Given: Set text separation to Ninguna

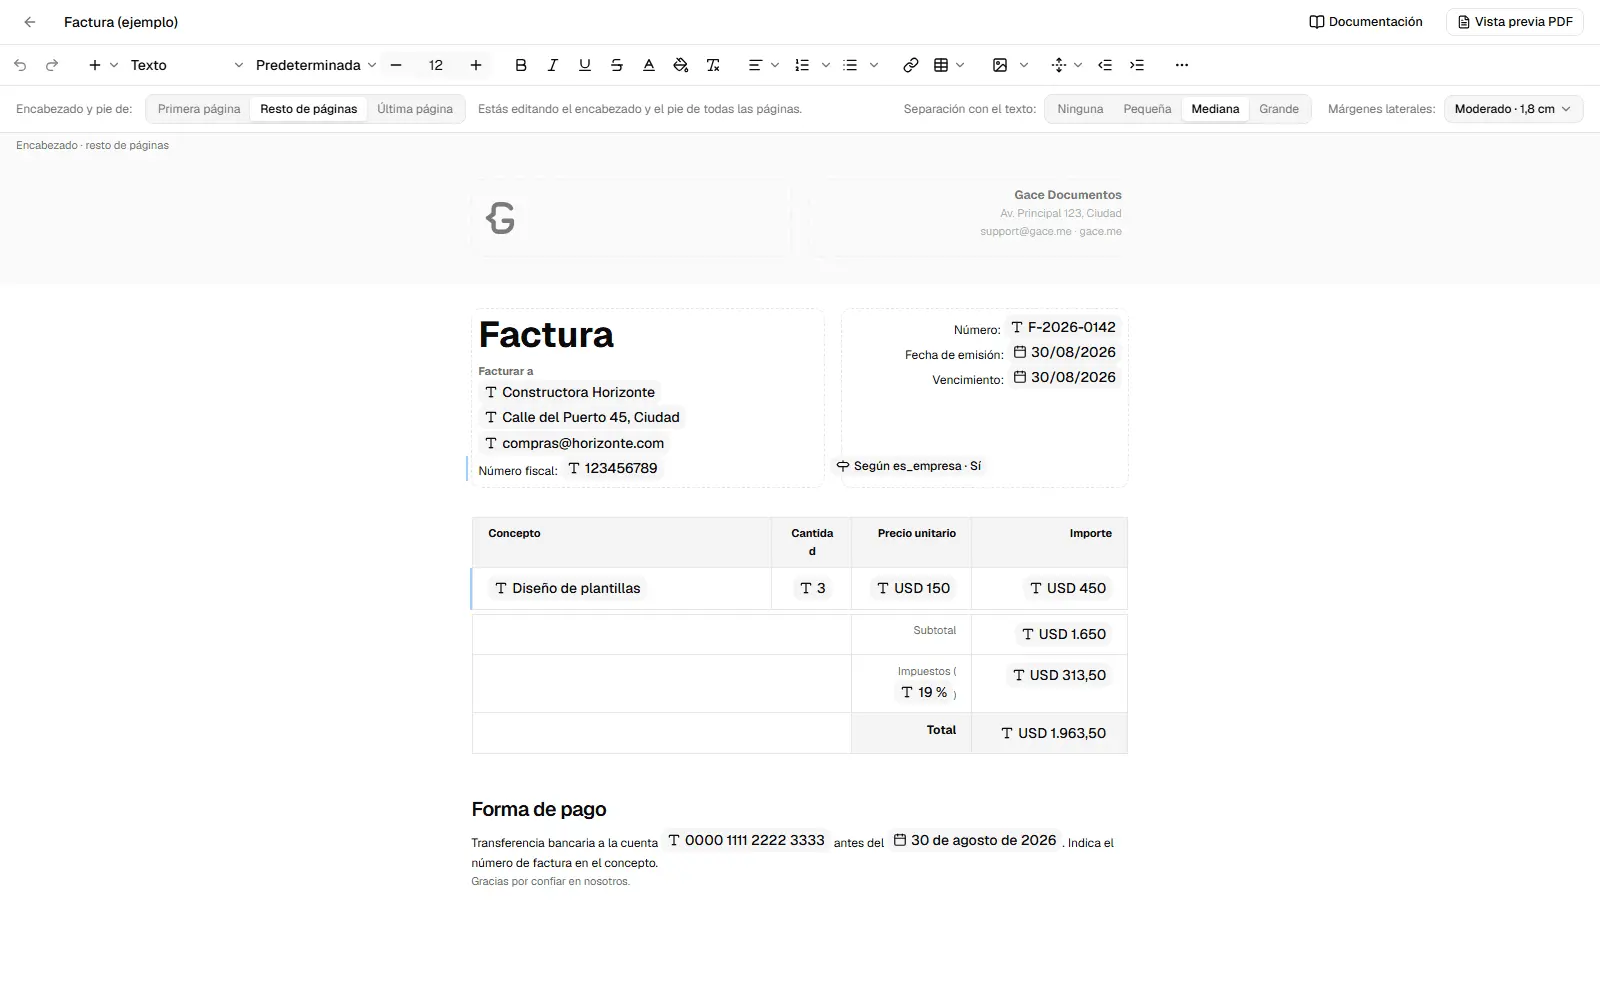Looking at the screenshot, I should point(1080,109).
